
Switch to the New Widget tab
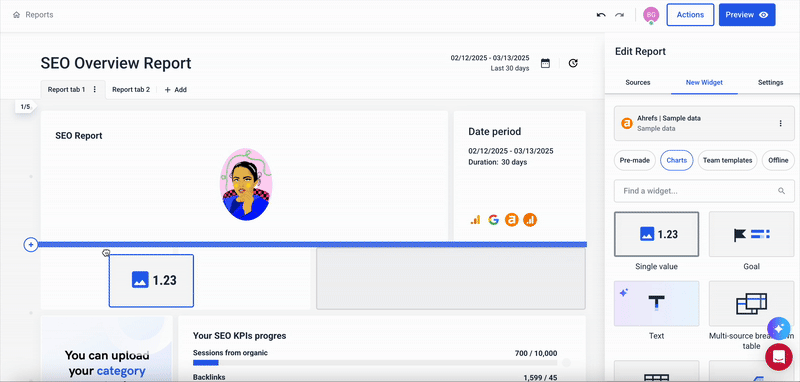click(x=704, y=82)
